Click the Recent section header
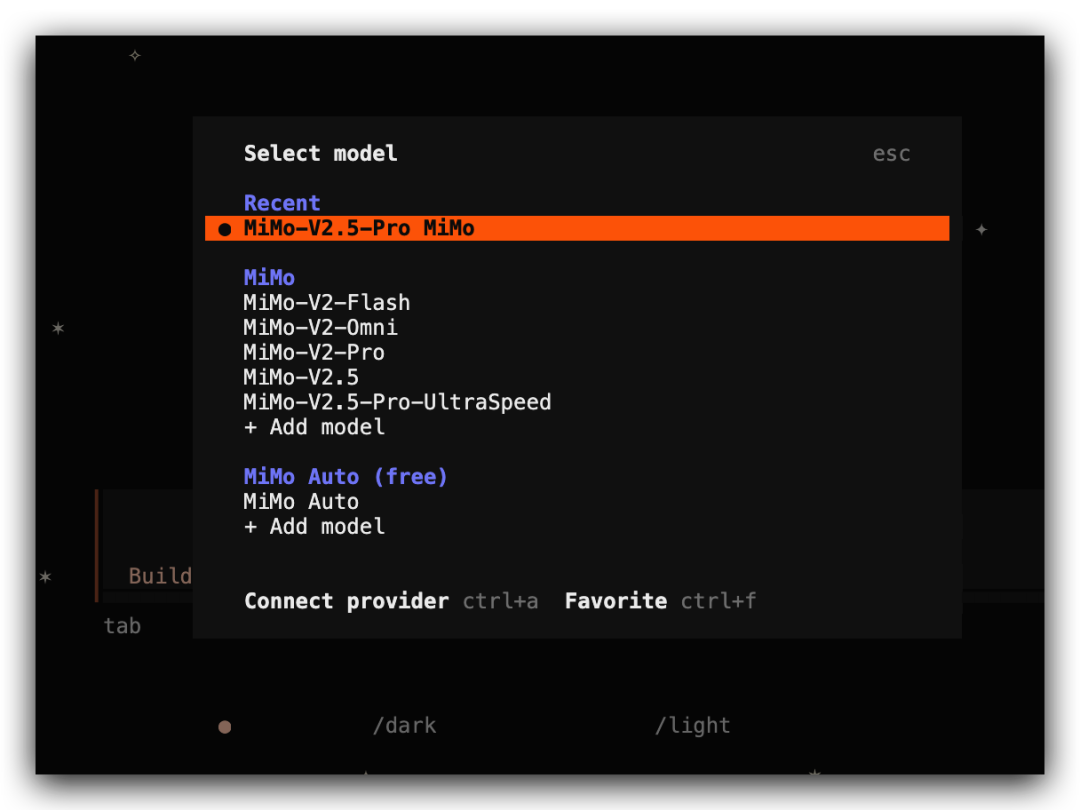The width and height of the screenshot is (1080, 810). tap(282, 203)
